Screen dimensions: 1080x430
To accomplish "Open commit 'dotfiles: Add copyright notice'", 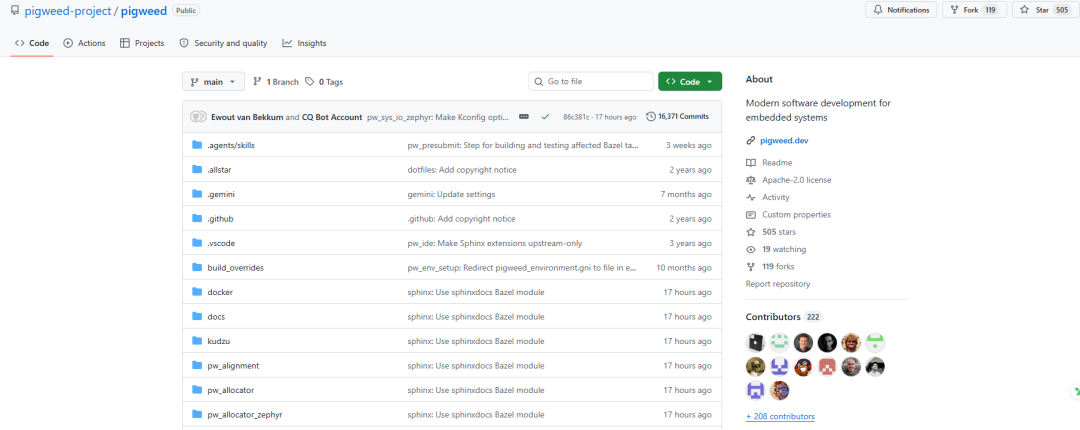I will pos(462,170).
